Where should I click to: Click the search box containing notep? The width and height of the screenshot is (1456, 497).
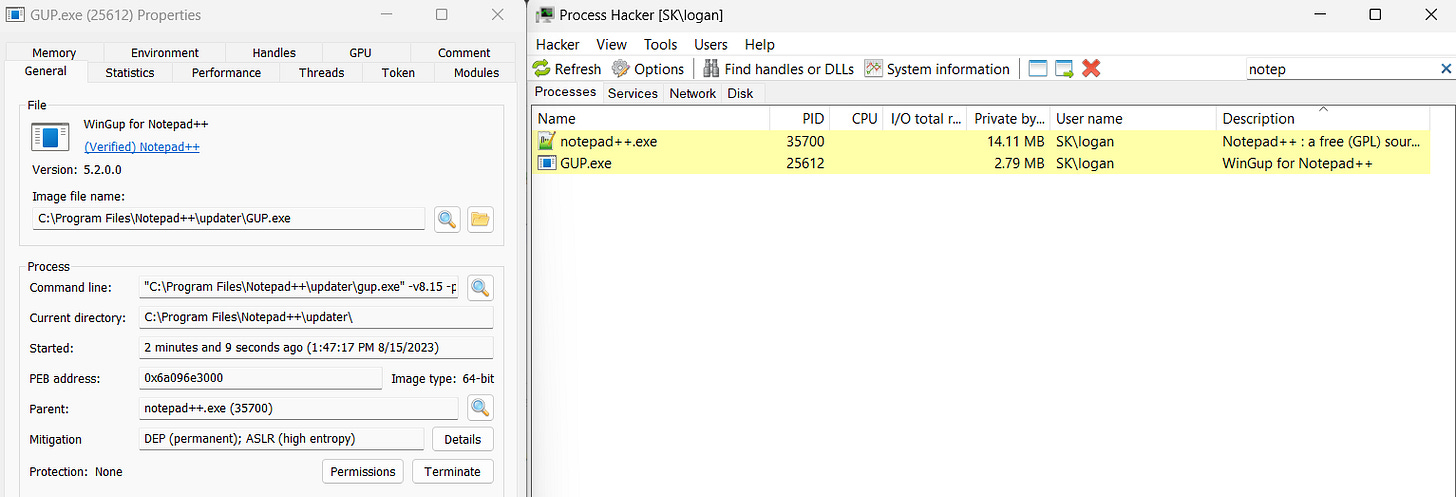(1340, 69)
